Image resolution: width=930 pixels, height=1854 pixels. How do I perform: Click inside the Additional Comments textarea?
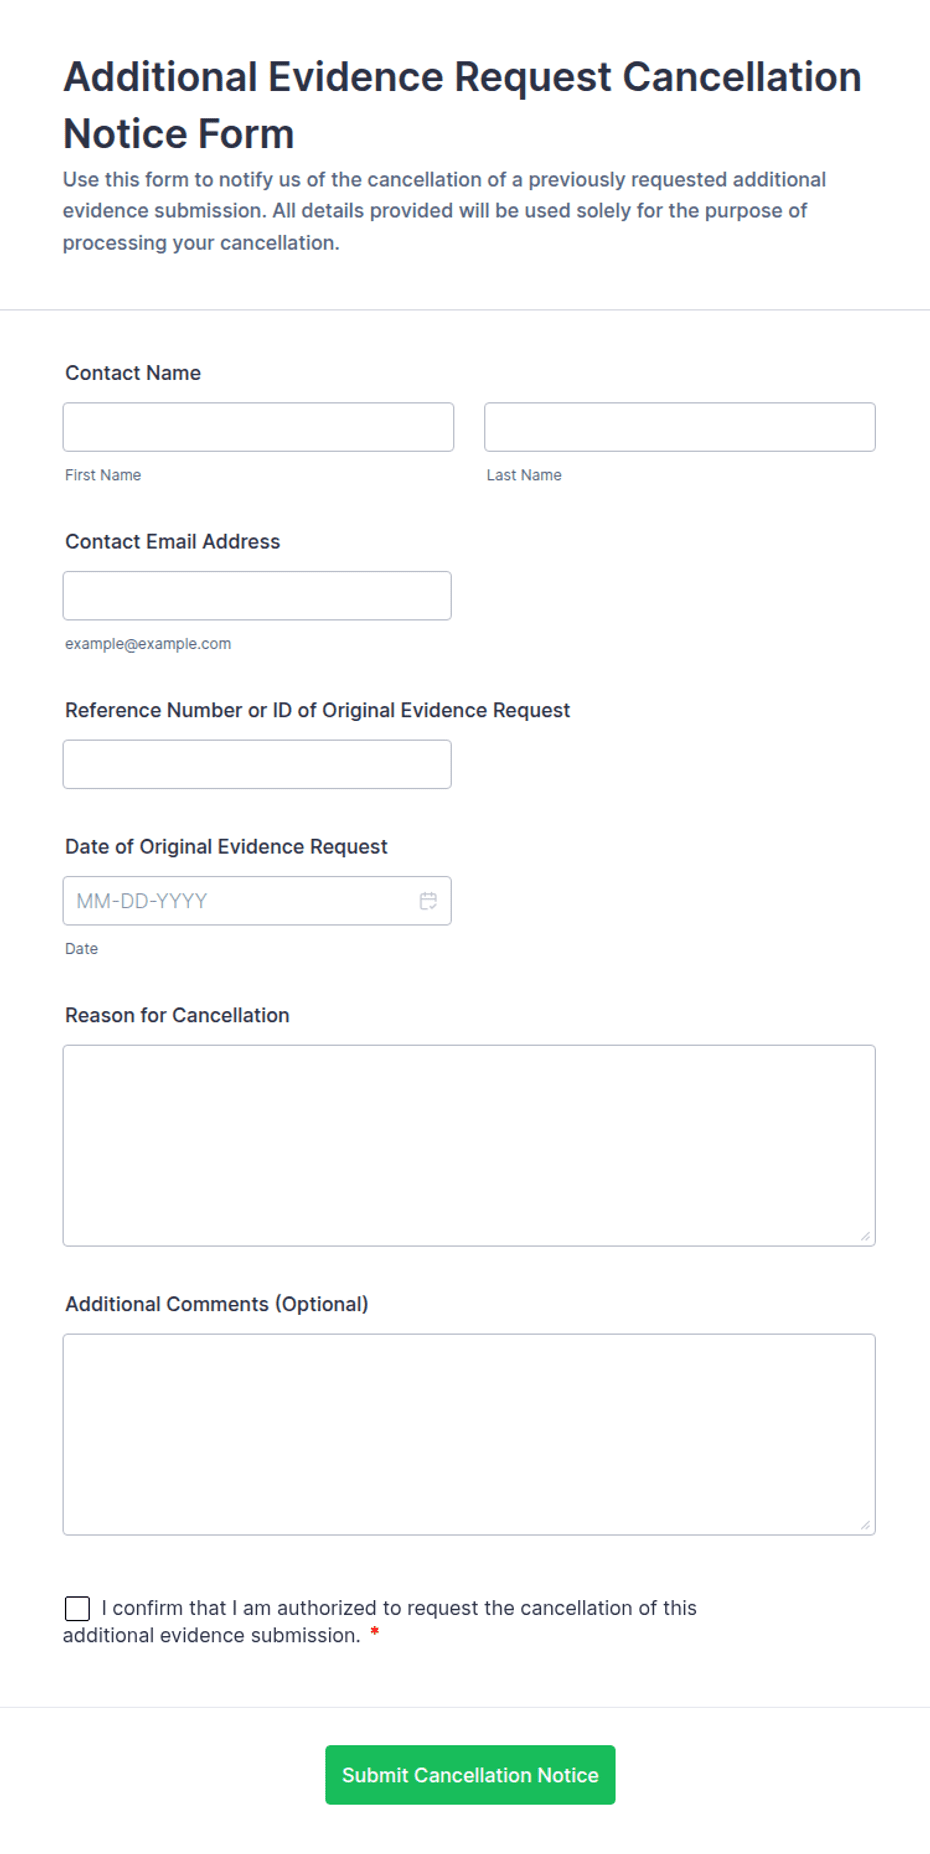point(469,1435)
